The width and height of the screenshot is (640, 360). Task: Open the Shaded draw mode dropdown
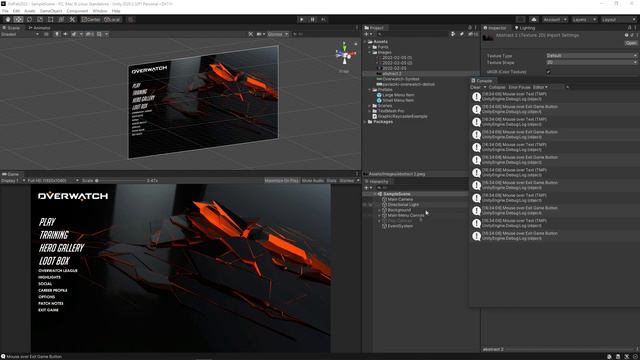tap(20, 34)
